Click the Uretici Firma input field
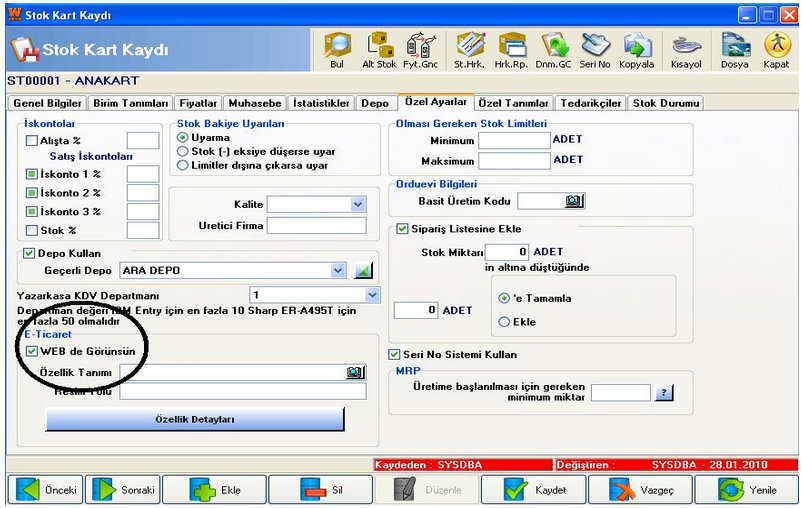Image resolution: width=802 pixels, height=508 pixels. coord(317,225)
